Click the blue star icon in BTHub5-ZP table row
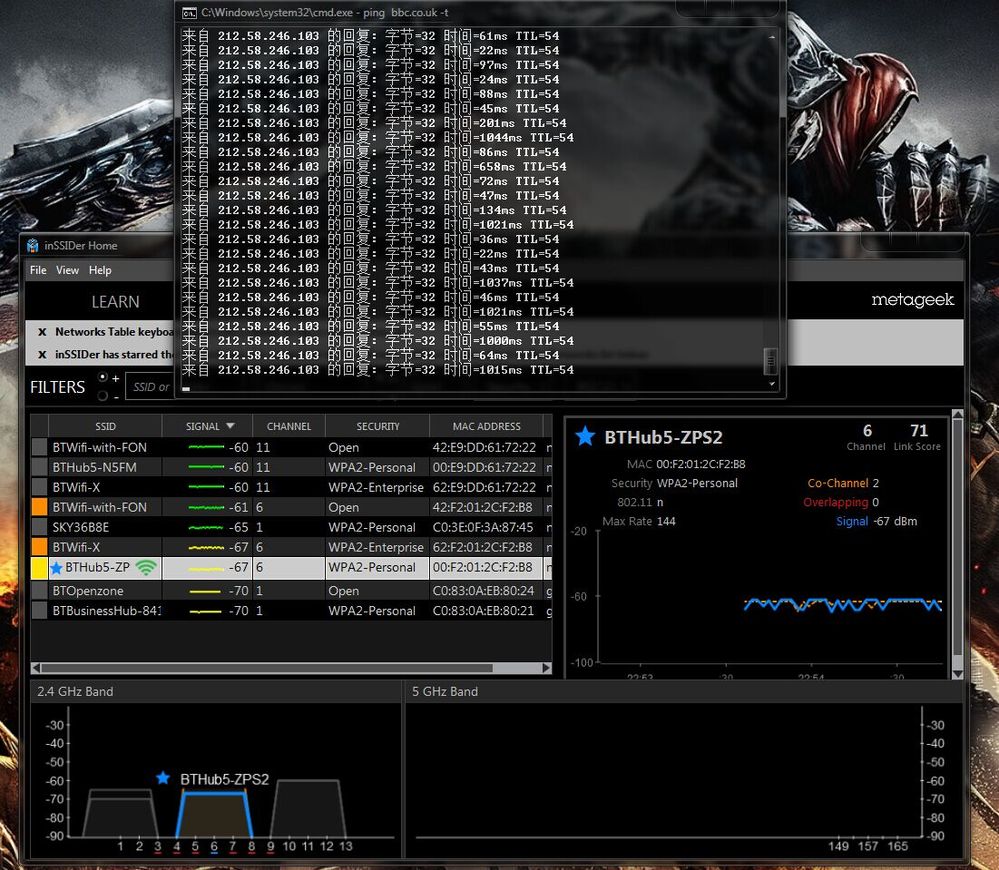 (57, 567)
